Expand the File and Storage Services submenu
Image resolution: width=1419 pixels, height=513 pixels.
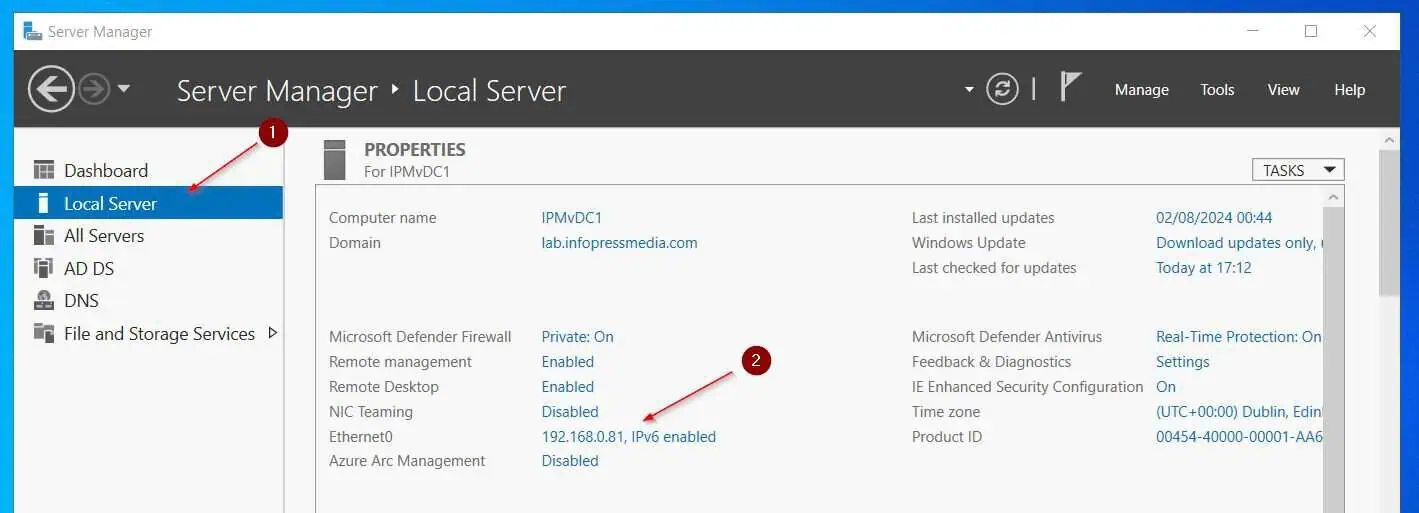273,333
